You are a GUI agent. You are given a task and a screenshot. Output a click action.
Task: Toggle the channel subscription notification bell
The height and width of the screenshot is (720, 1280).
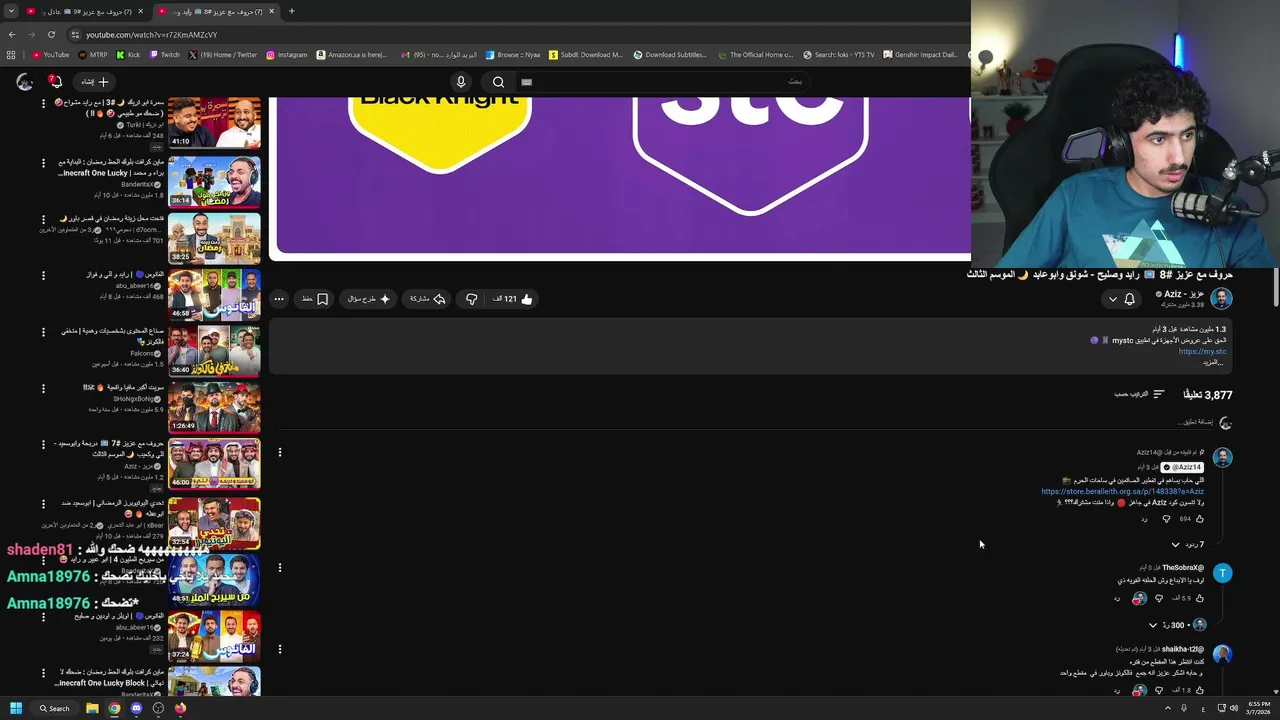coord(1130,299)
